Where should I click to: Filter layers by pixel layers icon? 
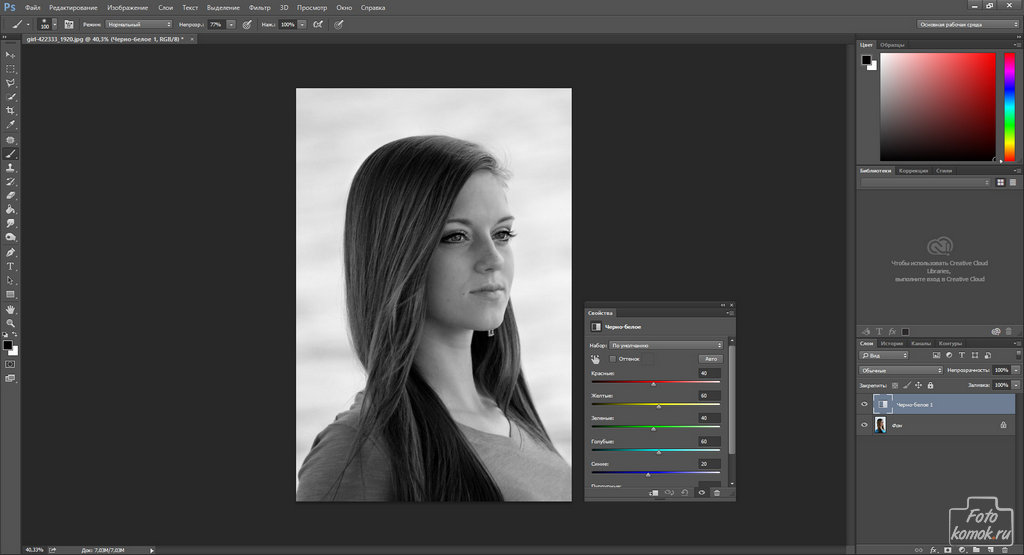coord(936,355)
